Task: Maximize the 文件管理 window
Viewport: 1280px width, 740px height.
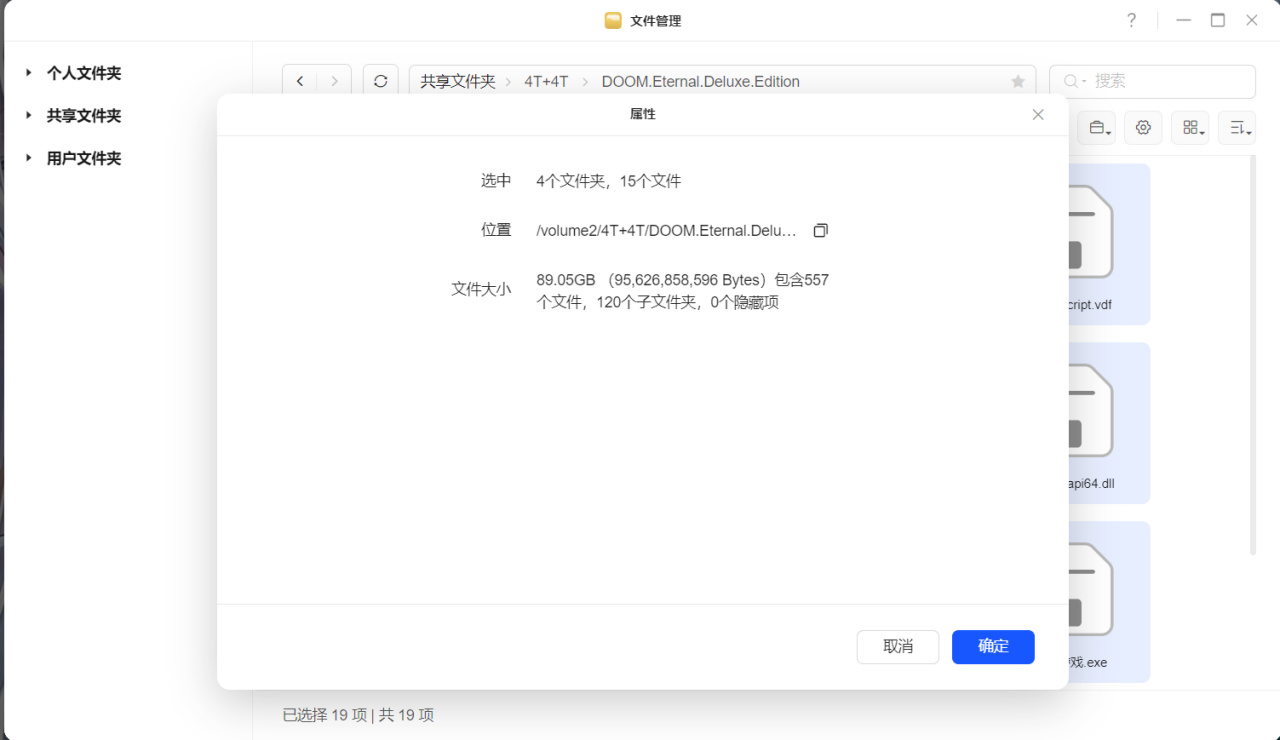Action: pyautogui.click(x=1218, y=20)
